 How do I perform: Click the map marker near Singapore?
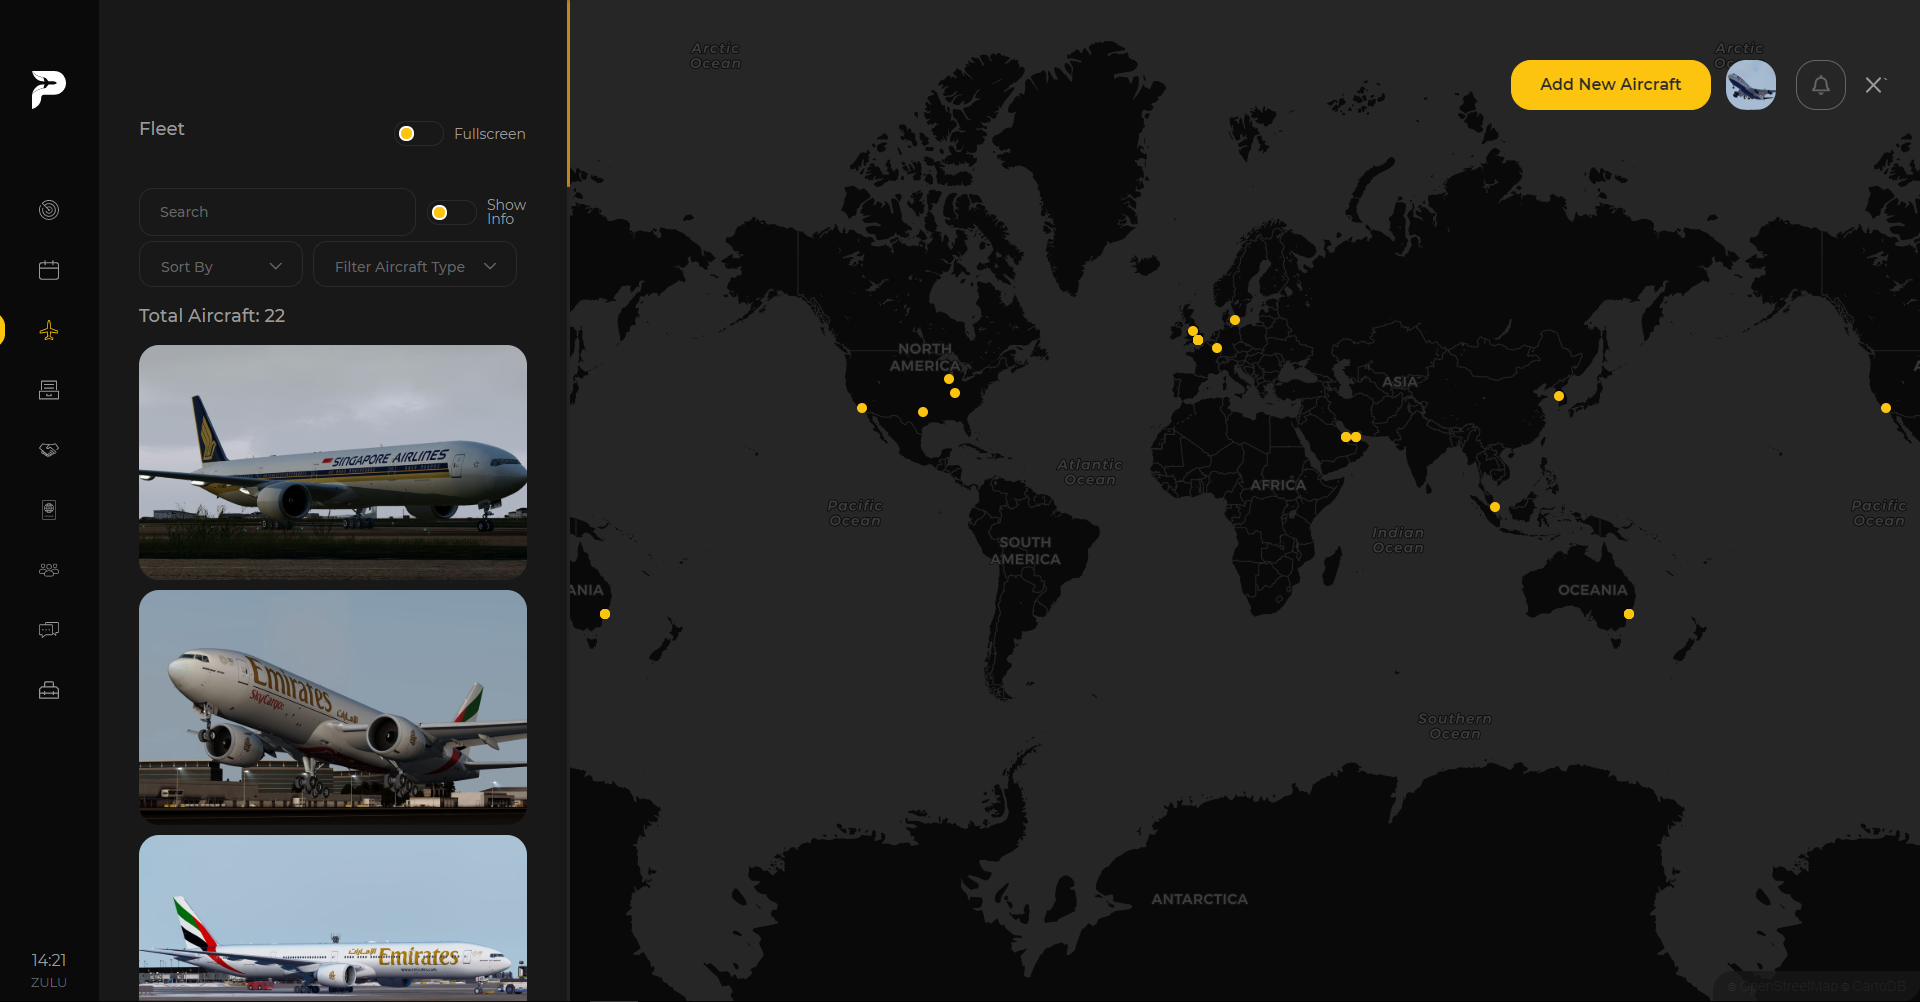[x=1495, y=507]
